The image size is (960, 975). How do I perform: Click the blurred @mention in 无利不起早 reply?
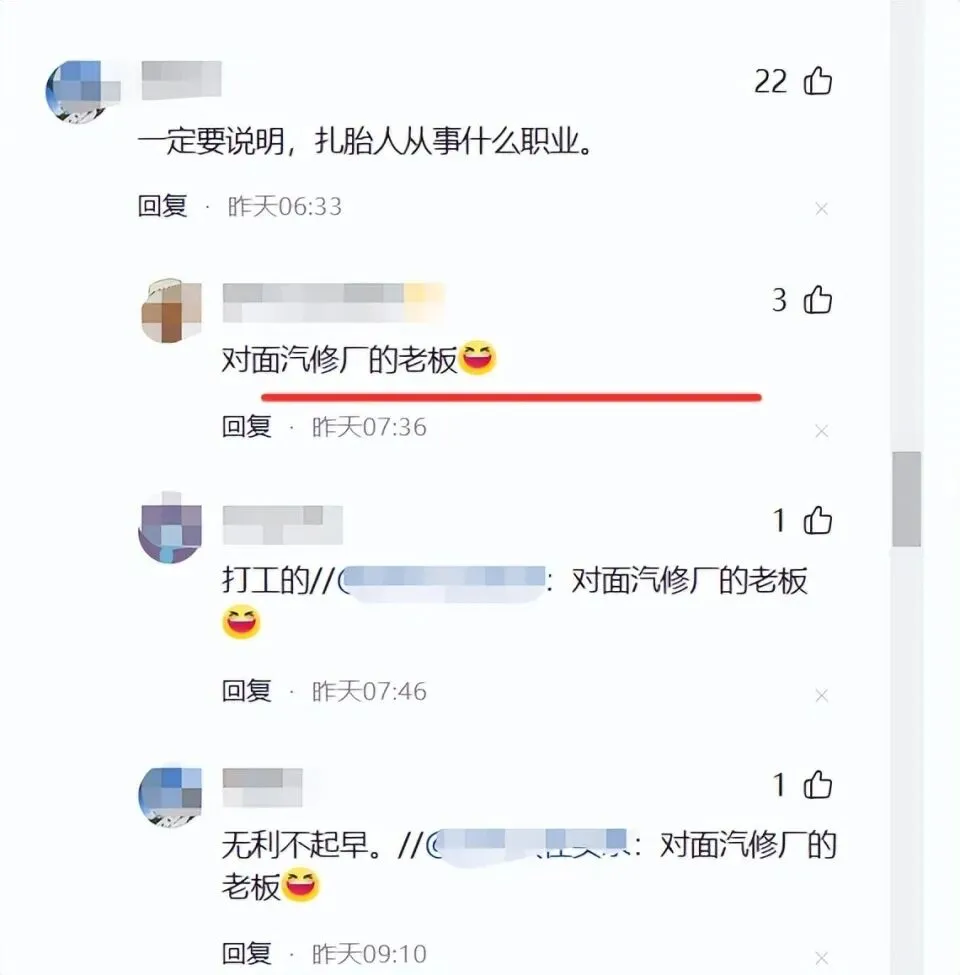(x=530, y=846)
